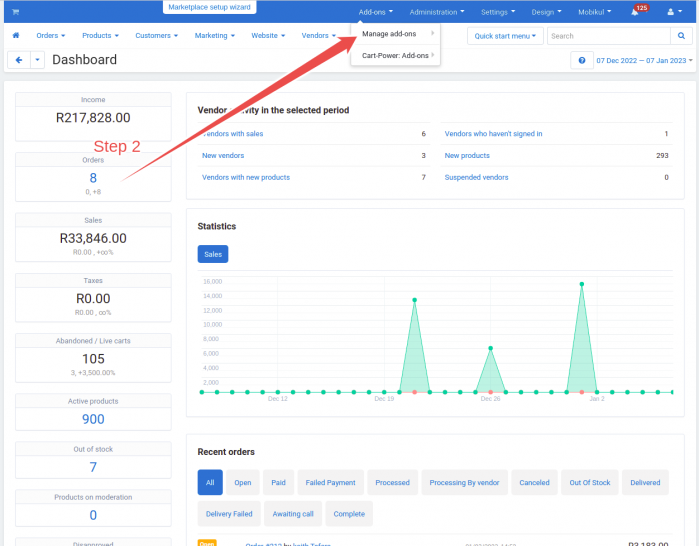Open Vendors with sales link
This screenshot has height=546, width=700.
coord(233,133)
